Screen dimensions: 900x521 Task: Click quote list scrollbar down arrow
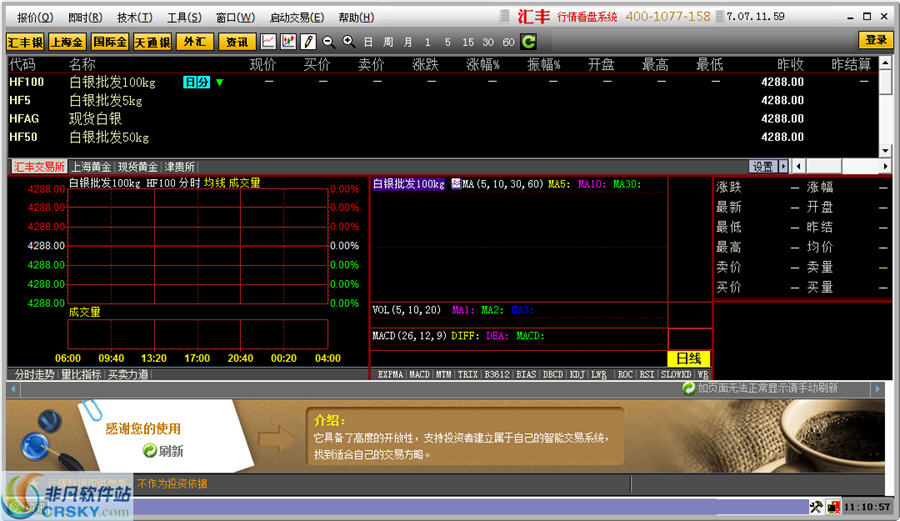[x=885, y=150]
